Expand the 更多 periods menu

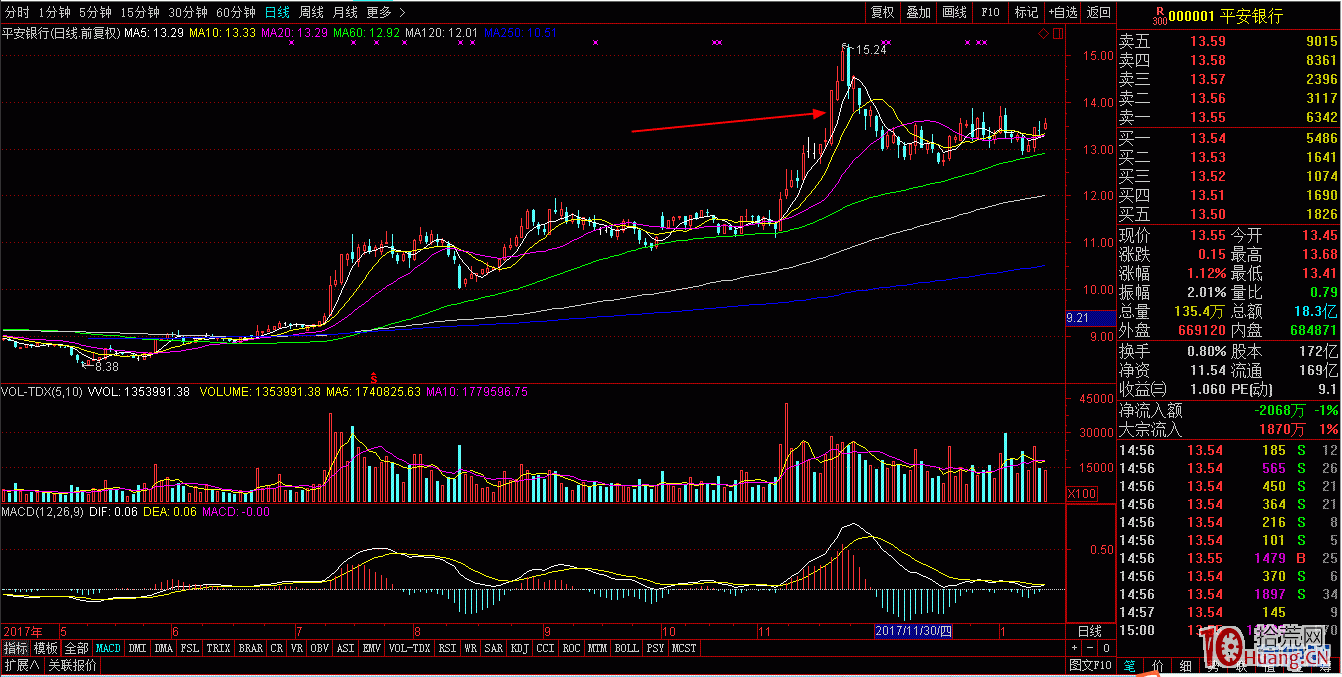pyautogui.click(x=386, y=12)
